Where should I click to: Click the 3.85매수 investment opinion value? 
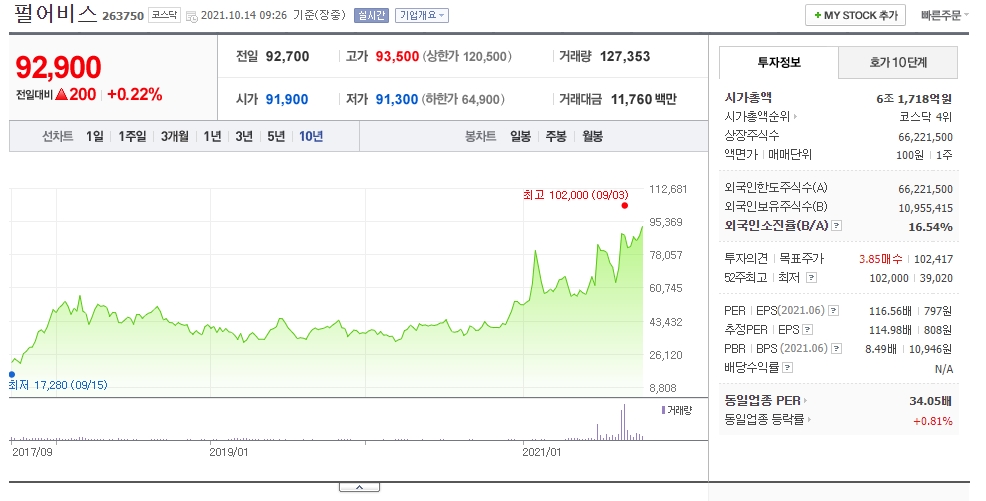(x=880, y=258)
